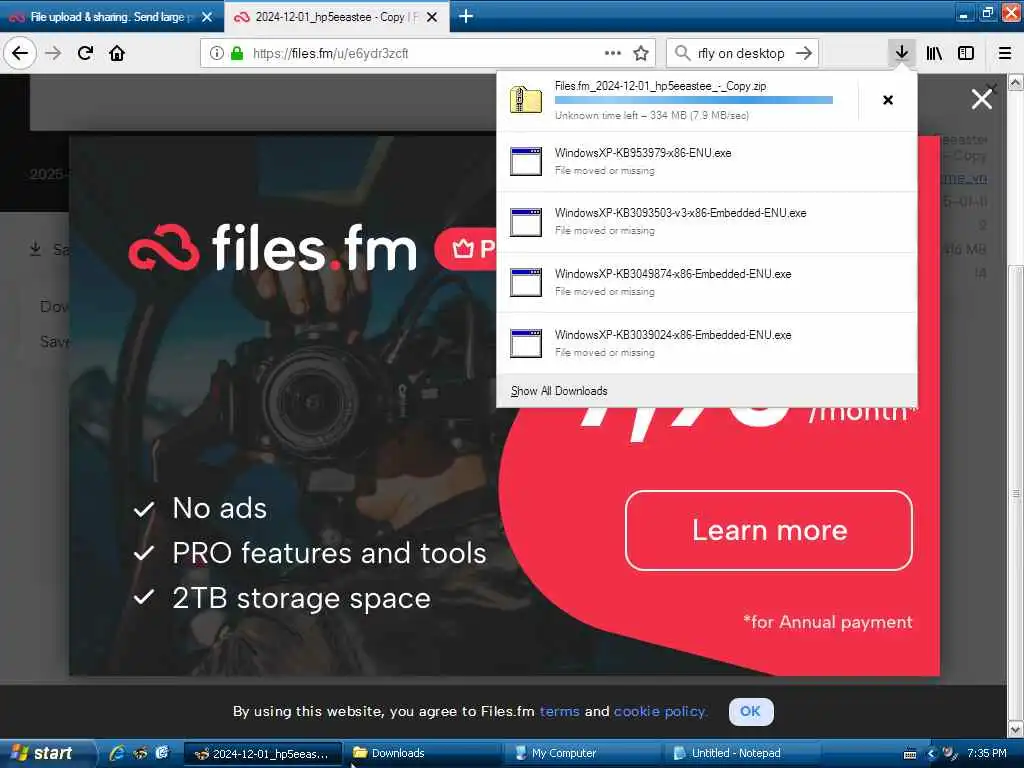This screenshot has height=768, width=1024.
Task: Click the URL address field
Action: [x=428, y=53]
